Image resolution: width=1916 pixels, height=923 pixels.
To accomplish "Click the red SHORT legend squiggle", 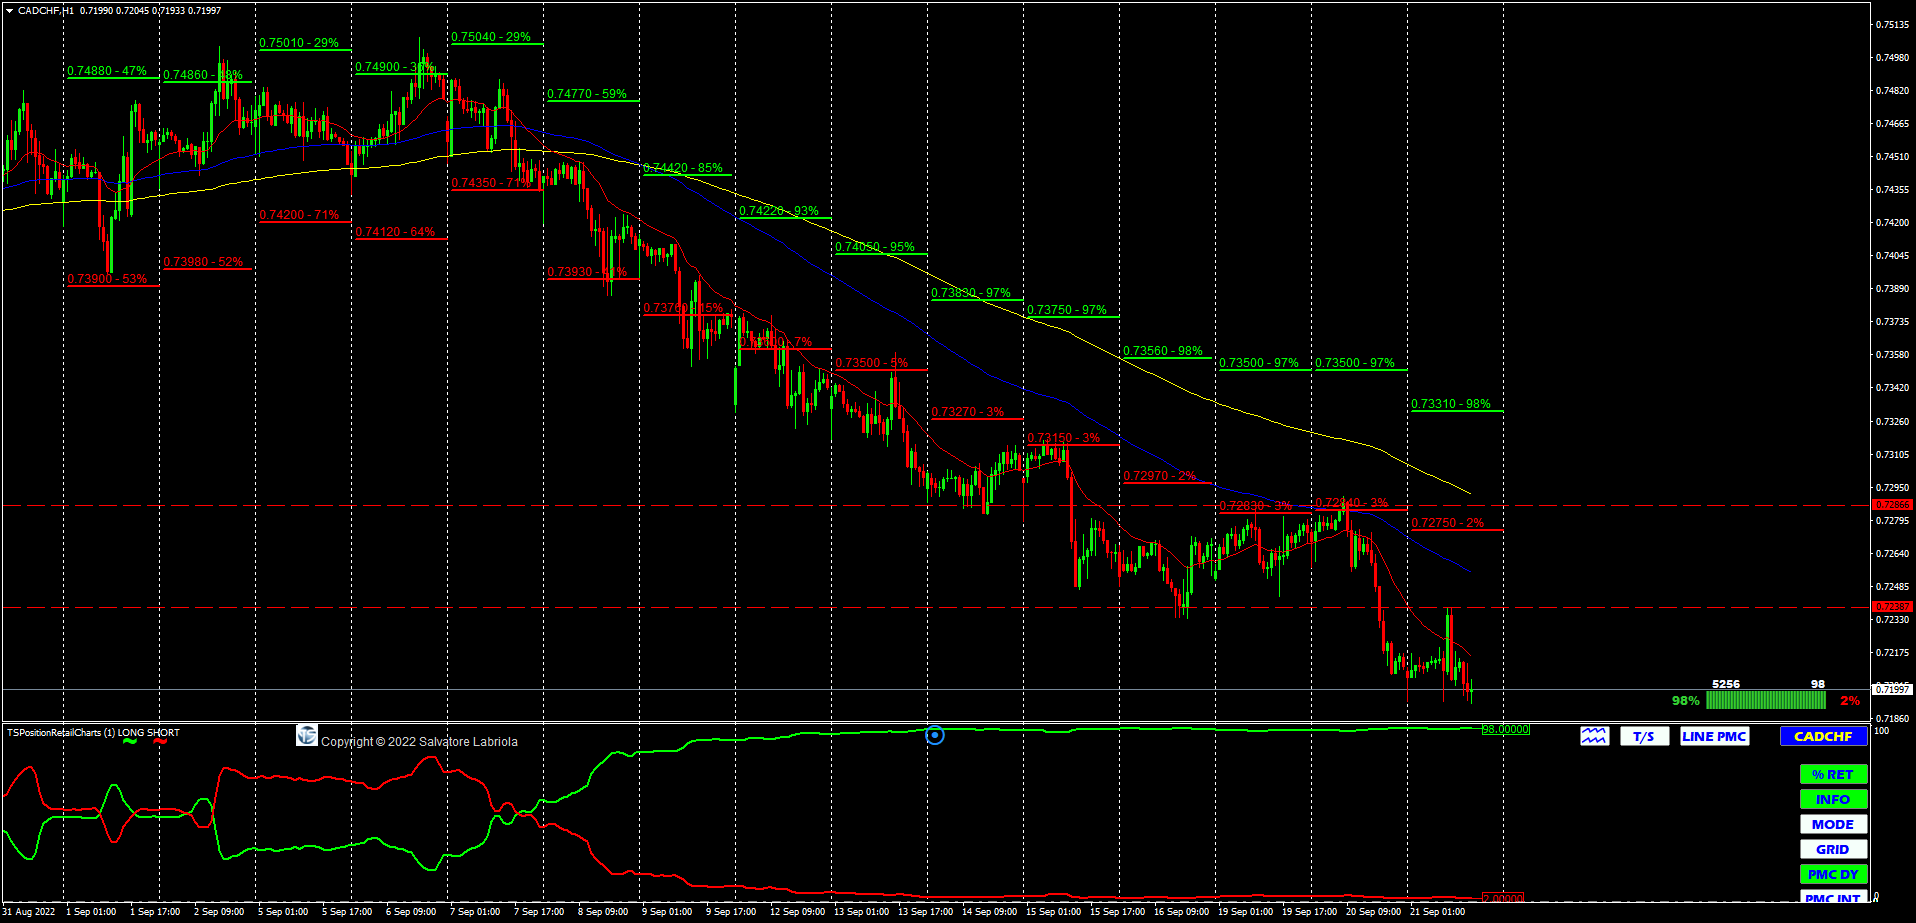I will (x=161, y=742).
